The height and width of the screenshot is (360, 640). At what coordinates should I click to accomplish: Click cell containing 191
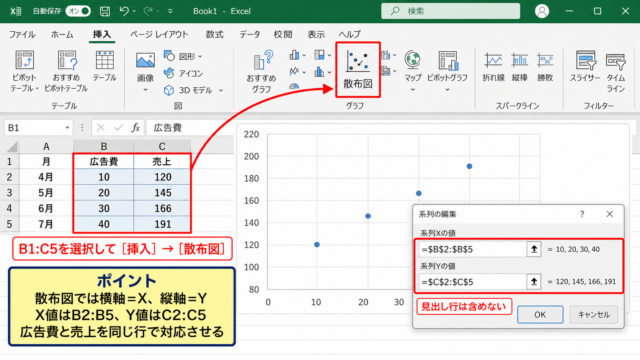point(162,224)
